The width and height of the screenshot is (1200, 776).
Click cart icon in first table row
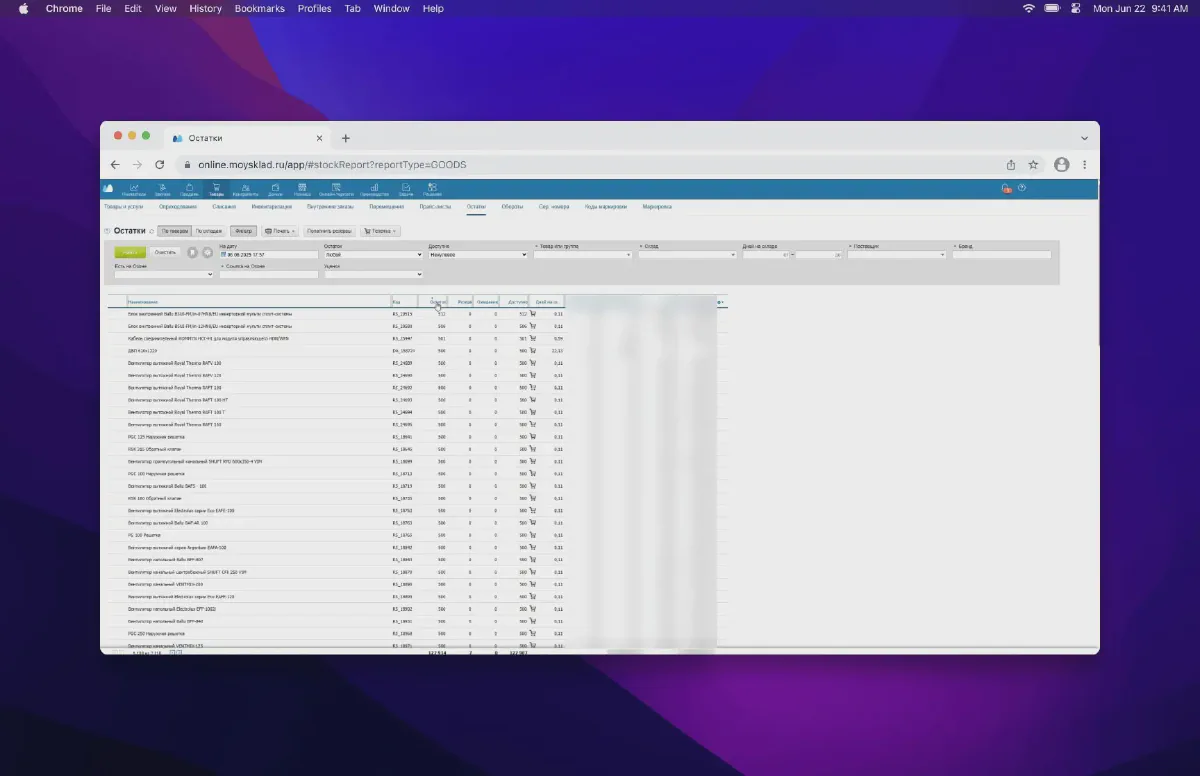tap(533, 314)
